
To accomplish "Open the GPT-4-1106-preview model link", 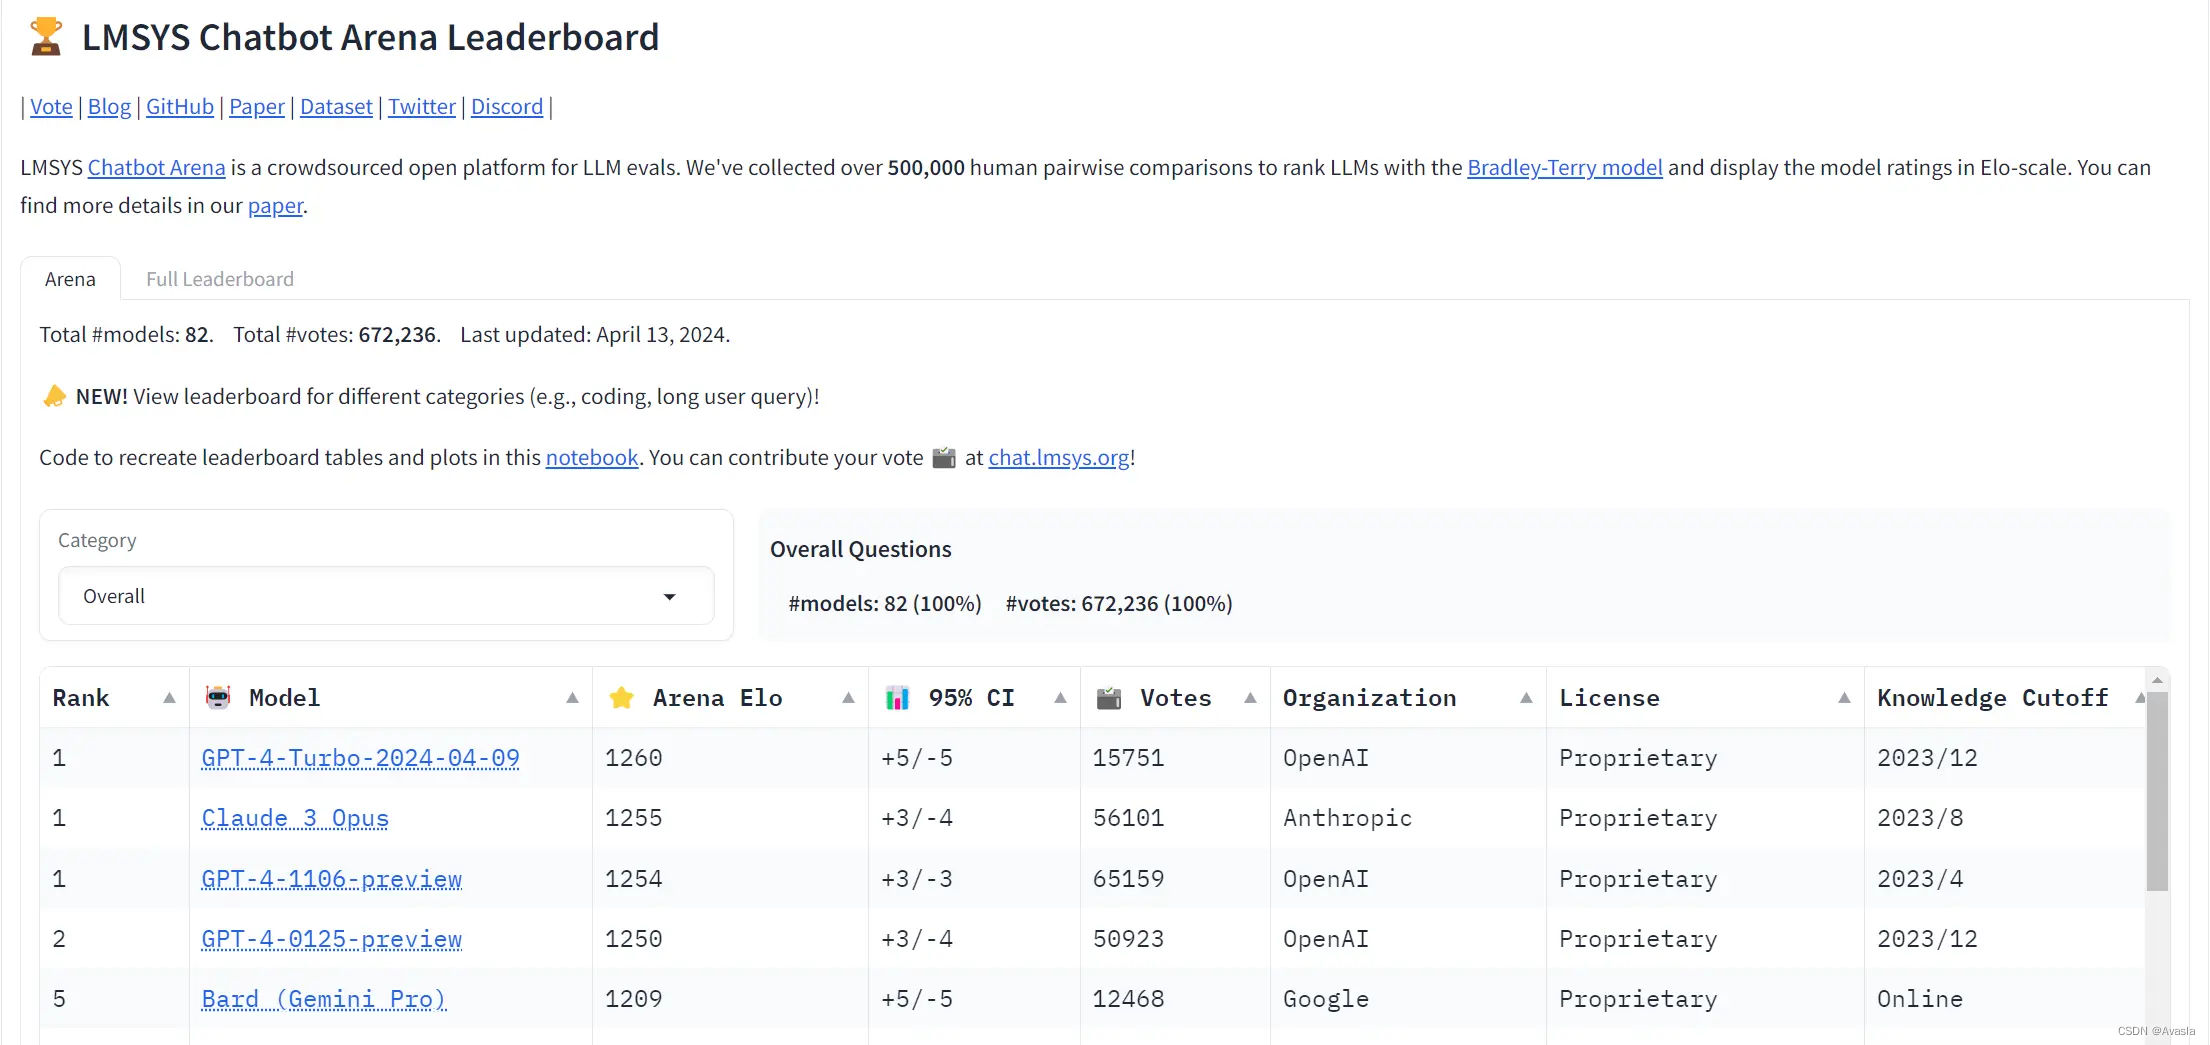I will [x=331, y=879].
